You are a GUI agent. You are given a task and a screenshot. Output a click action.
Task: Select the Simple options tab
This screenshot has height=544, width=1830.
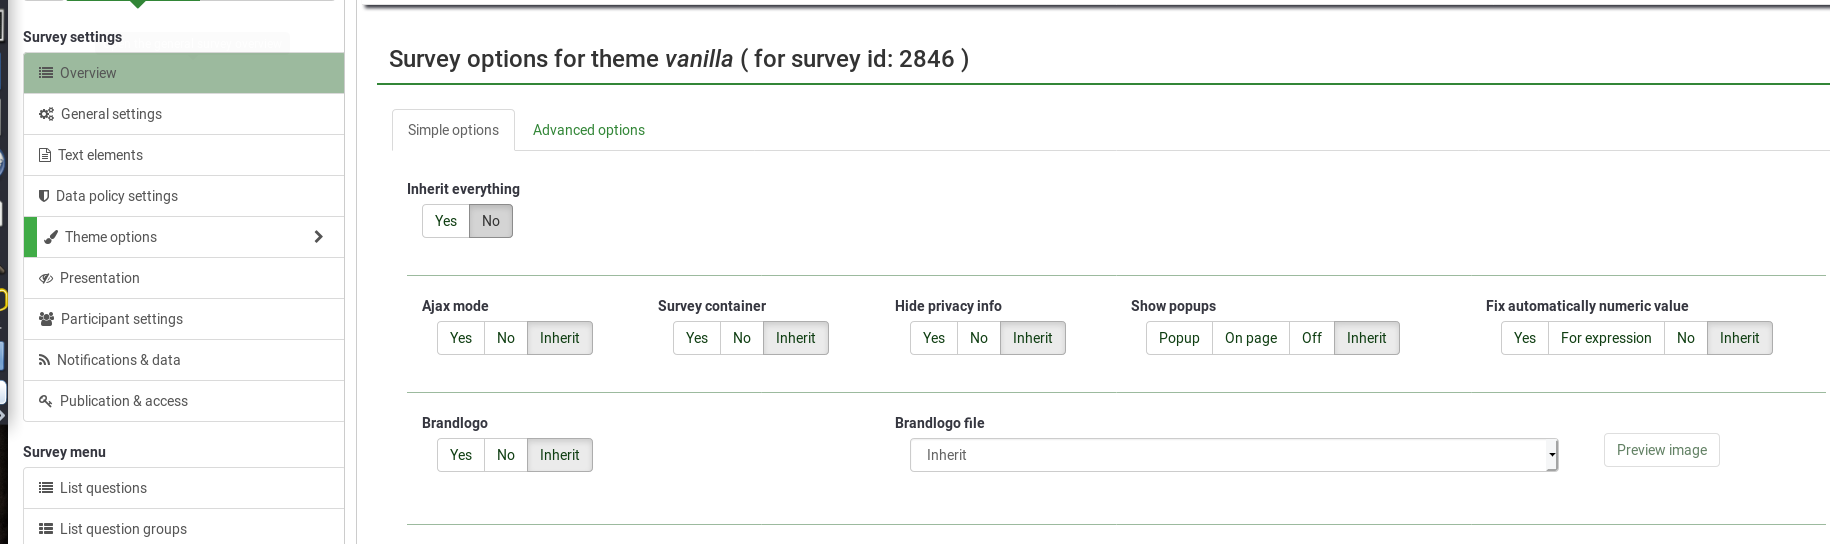click(x=453, y=130)
